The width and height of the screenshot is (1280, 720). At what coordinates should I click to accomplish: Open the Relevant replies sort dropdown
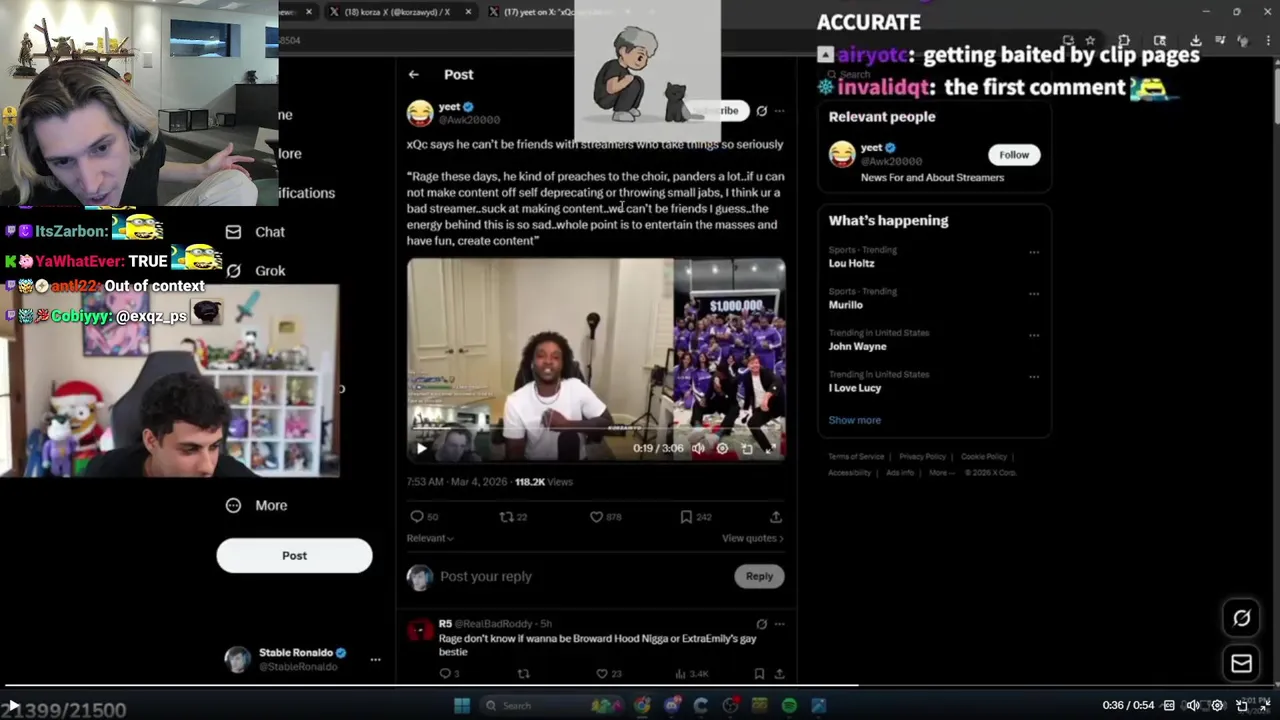430,538
